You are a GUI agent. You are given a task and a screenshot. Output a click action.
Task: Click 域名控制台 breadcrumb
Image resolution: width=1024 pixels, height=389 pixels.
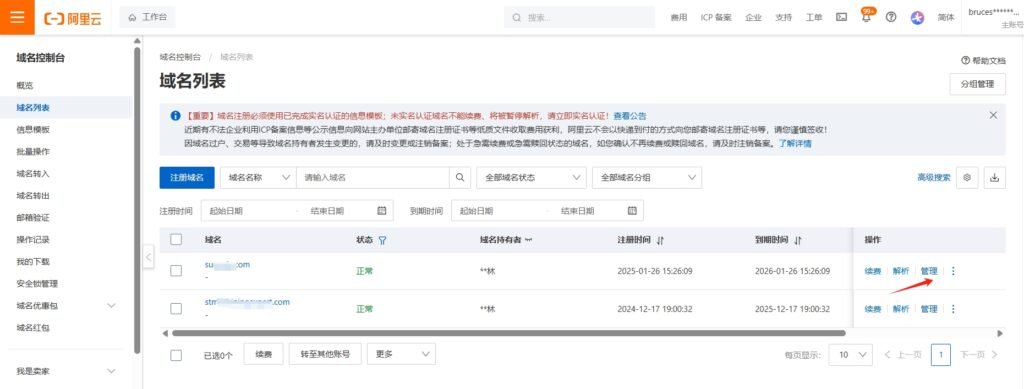180,57
